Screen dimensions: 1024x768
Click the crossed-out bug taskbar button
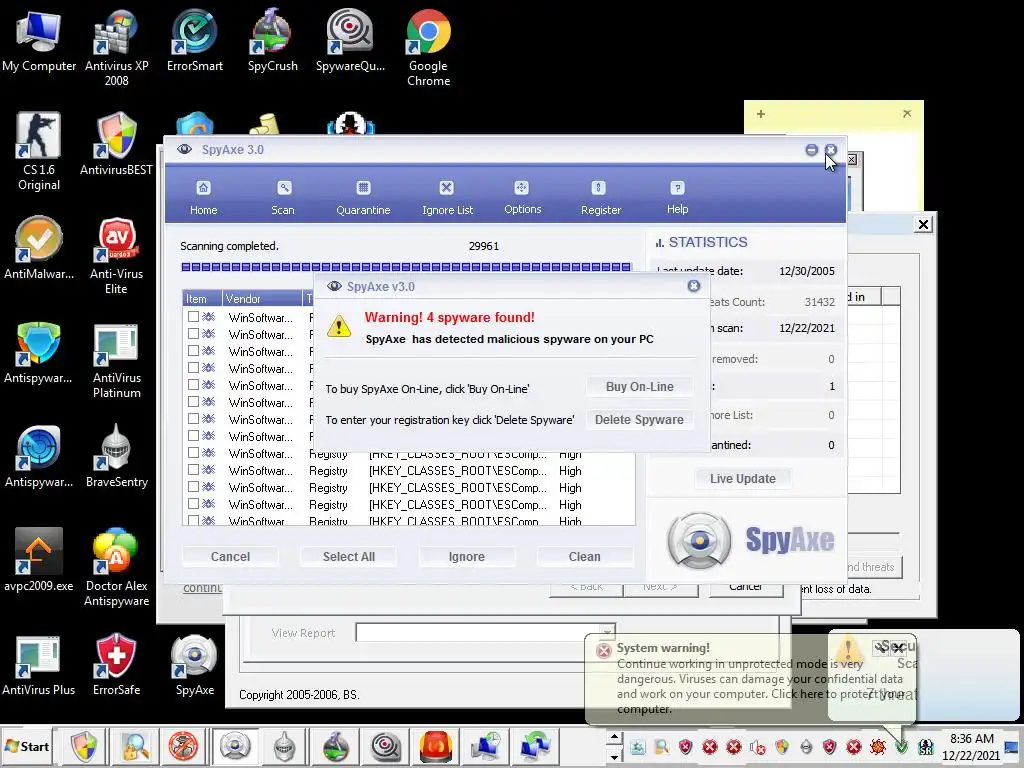coord(184,746)
